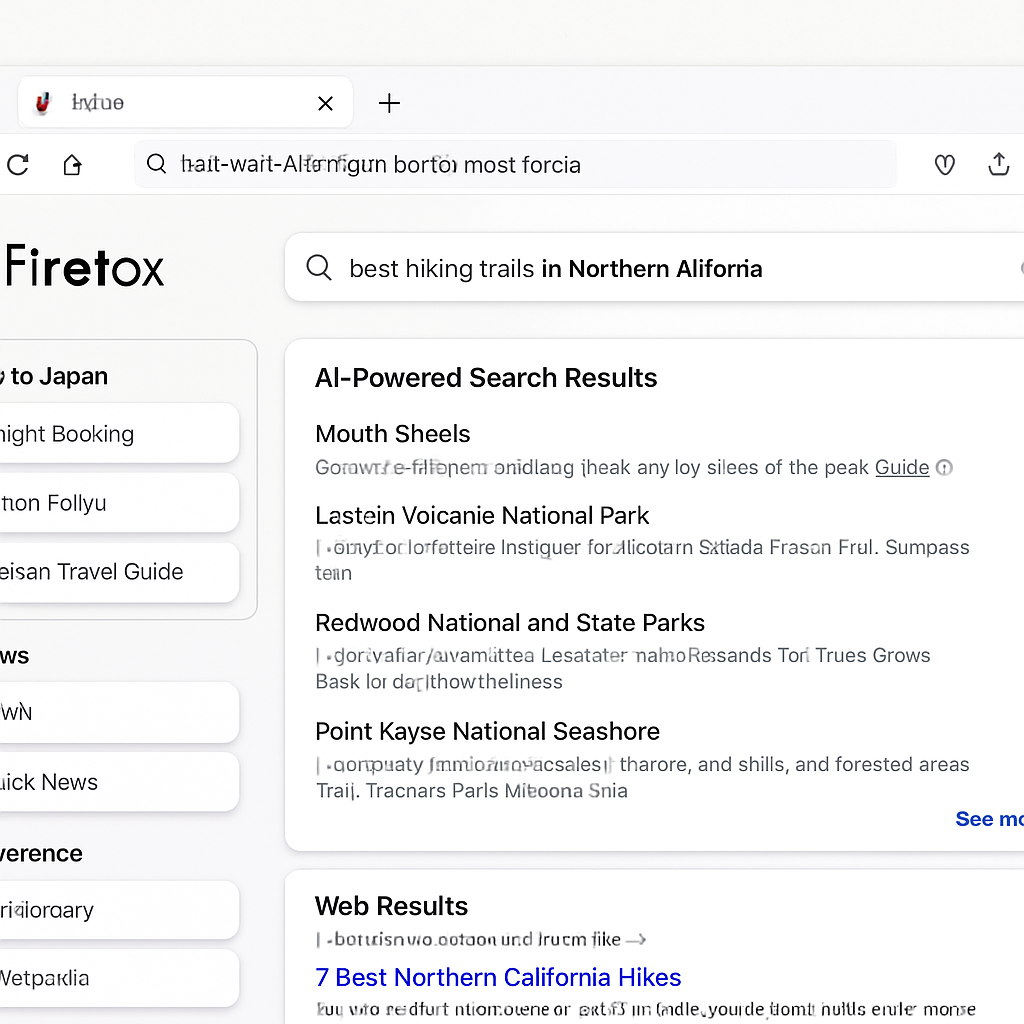Viewport: 1024px width, 1024px height.
Task: Close the current browser tab
Action: coord(325,103)
